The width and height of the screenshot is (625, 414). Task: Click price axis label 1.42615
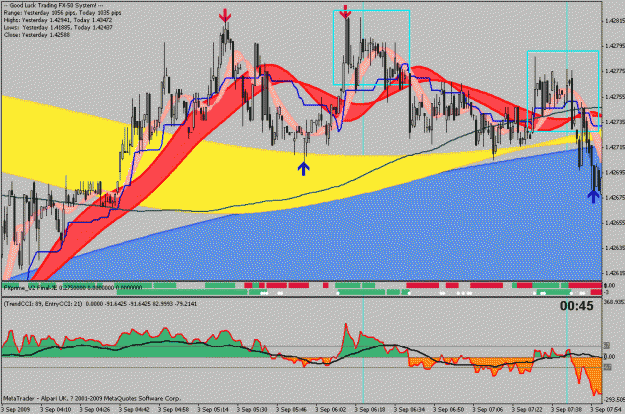(x=614, y=273)
